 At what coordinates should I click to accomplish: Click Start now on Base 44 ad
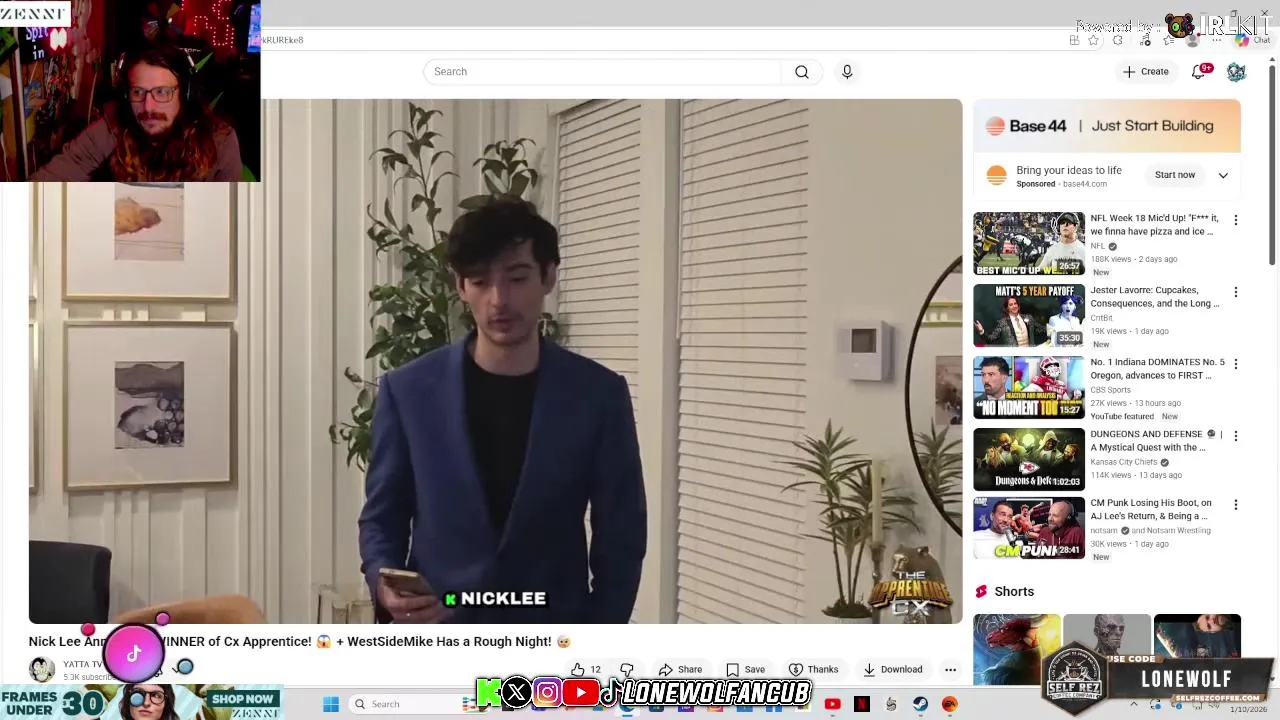[1175, 175]
